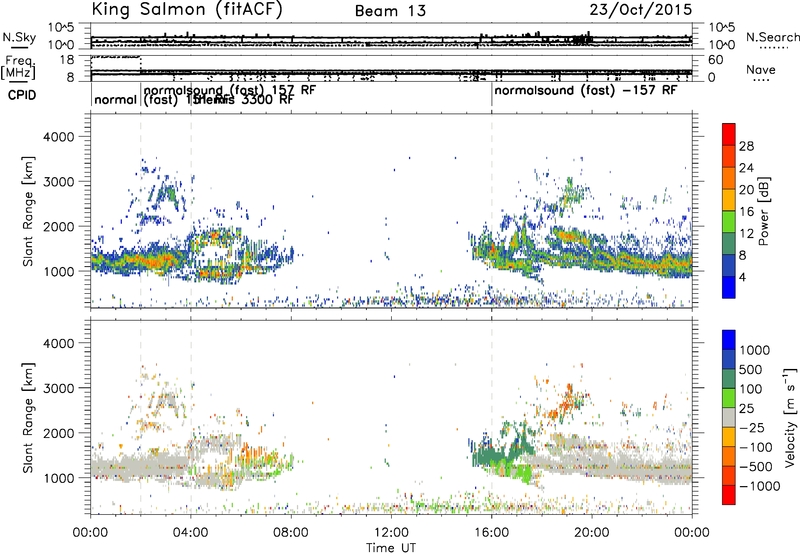Click the "-1000" value on Velocity color bar
800x554 pixels.
coord(760,486)
